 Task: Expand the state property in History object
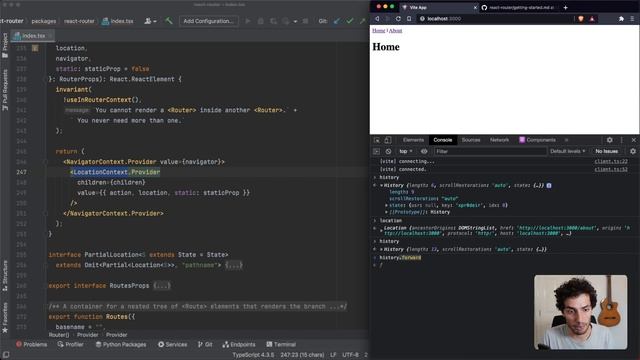386,205
